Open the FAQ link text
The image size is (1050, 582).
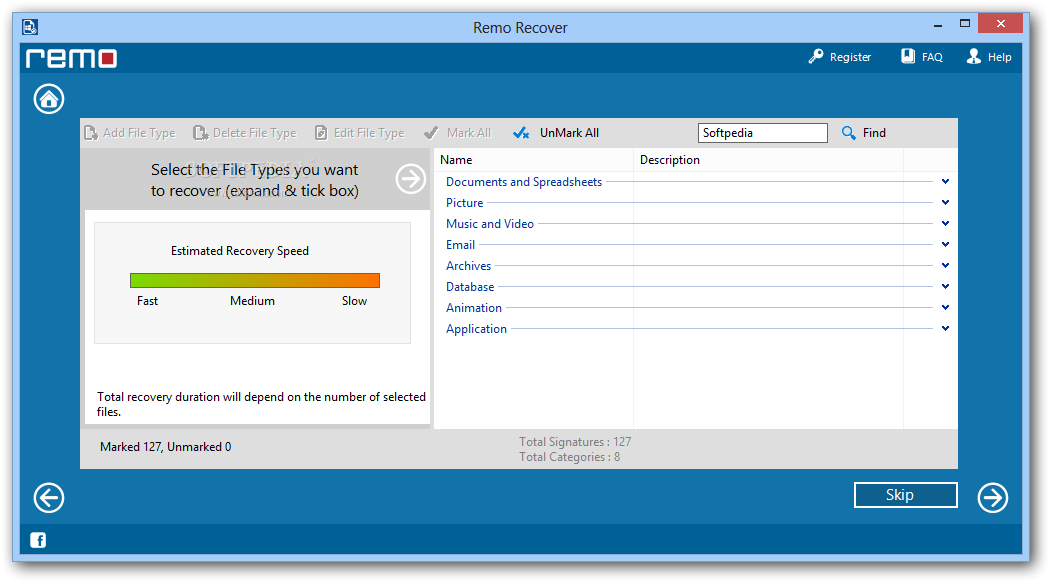932,58
